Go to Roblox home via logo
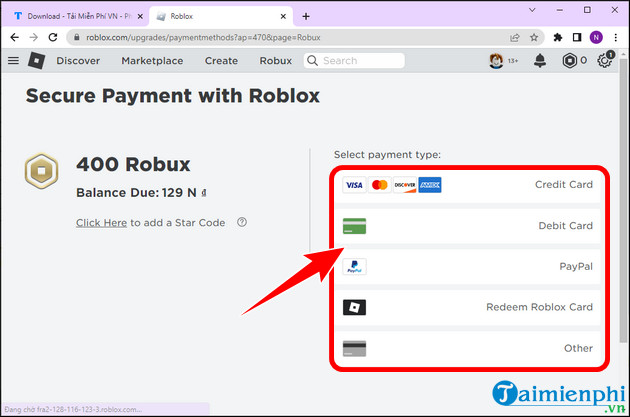The width and height of the screenshot is (630, 417). click(x=37, y=61)
